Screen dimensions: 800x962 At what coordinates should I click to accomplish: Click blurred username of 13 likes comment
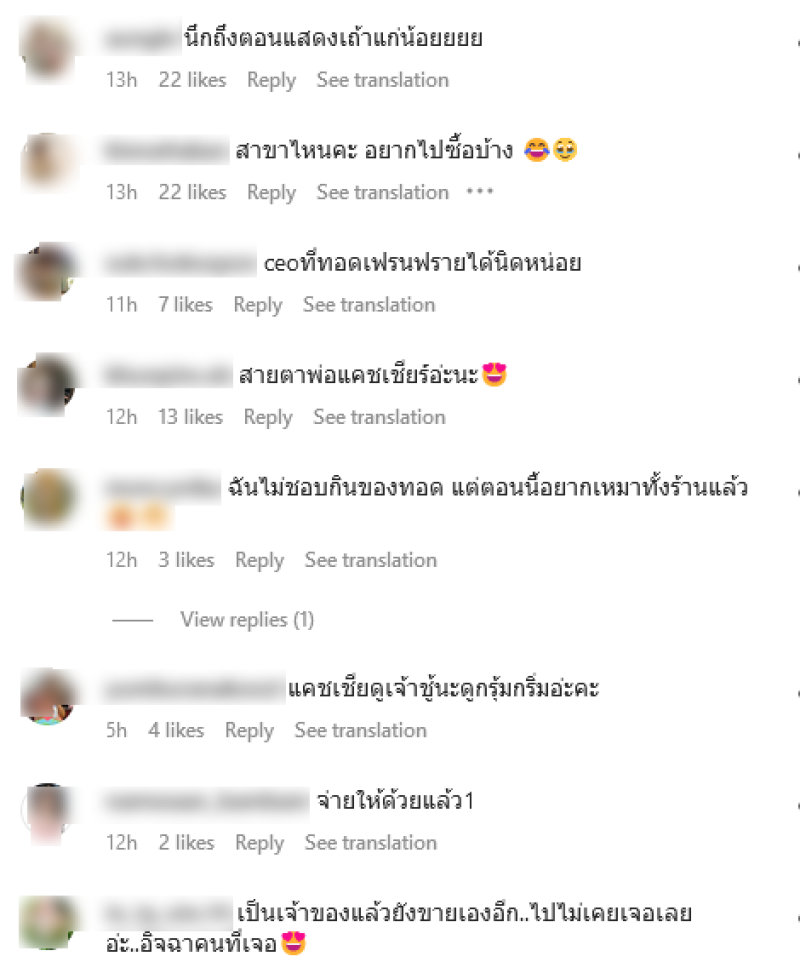(x=167, y=375)
